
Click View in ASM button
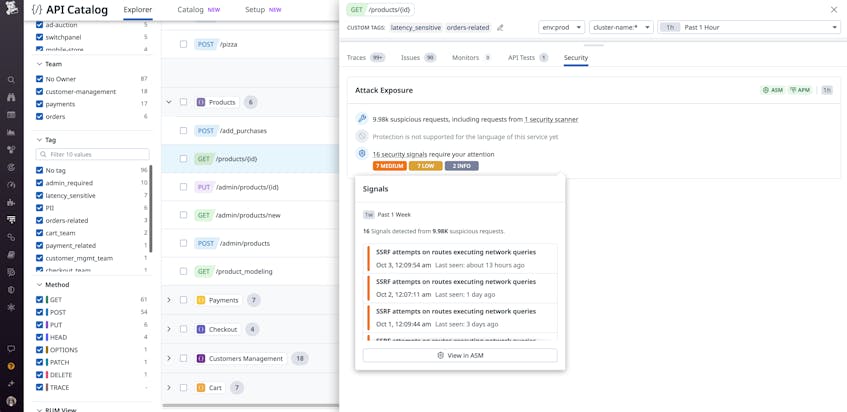[x=460, y=355]
